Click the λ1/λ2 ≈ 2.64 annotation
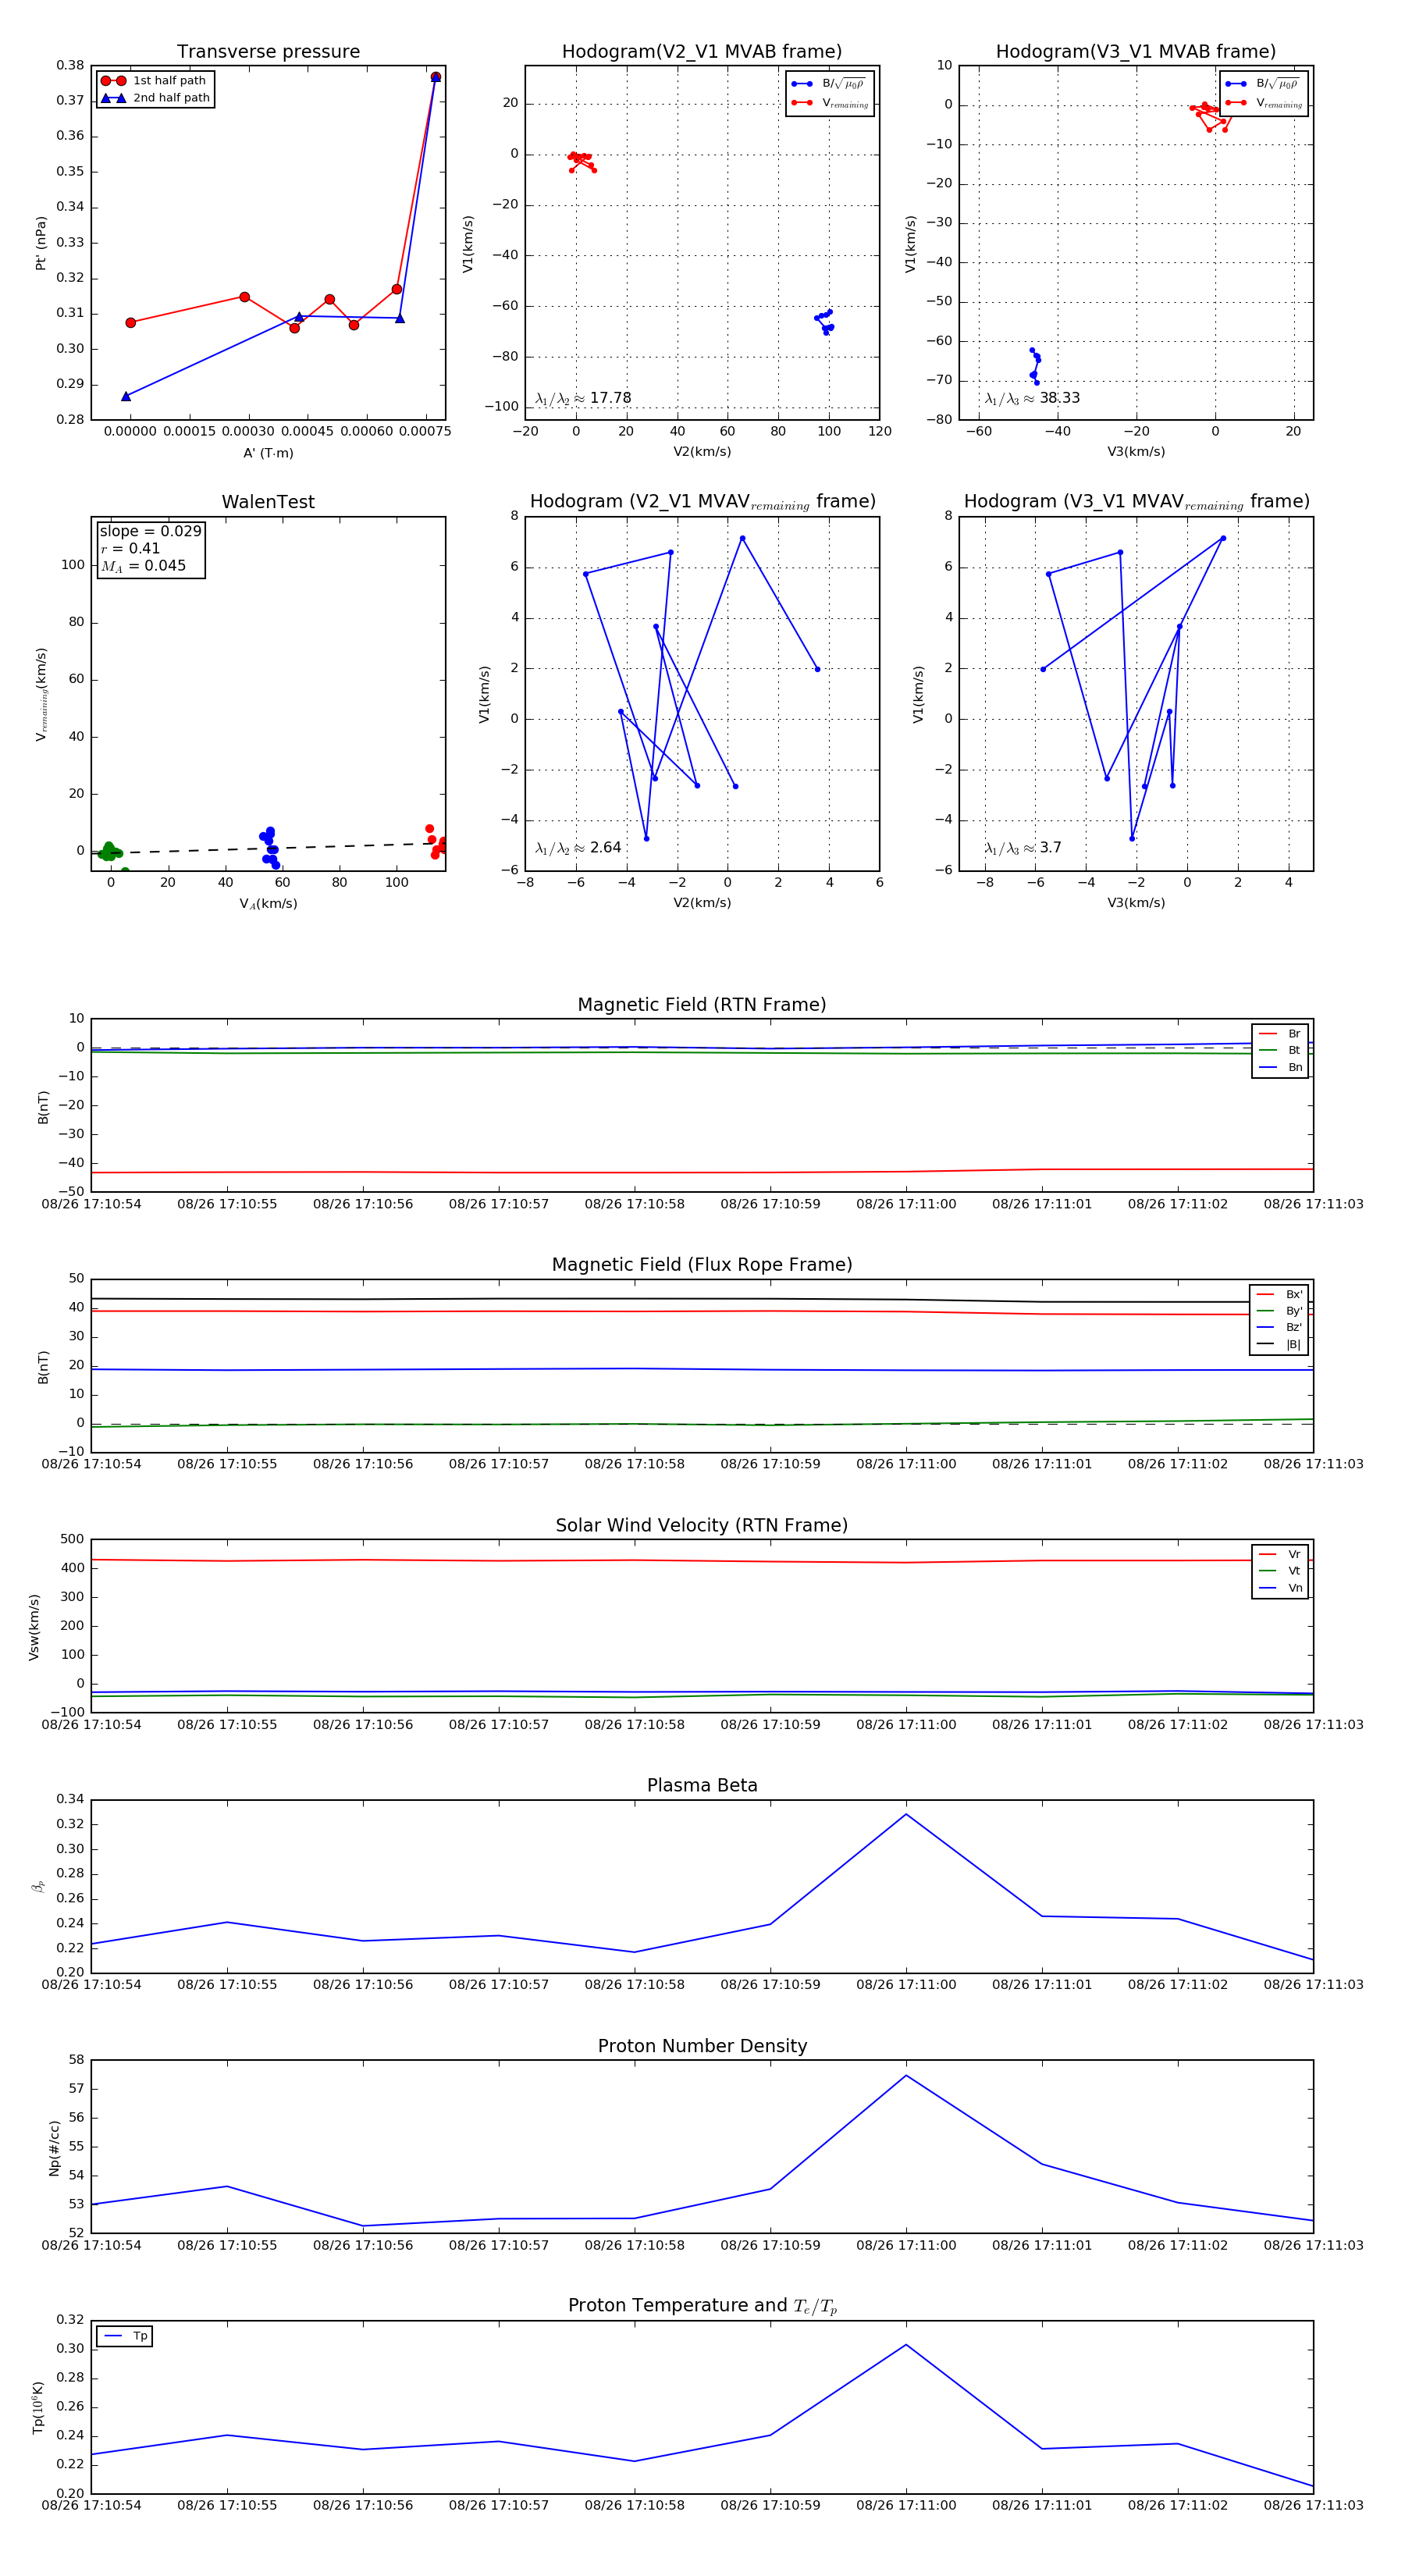Screen dimensions: 1405x2576 point(578,848)
